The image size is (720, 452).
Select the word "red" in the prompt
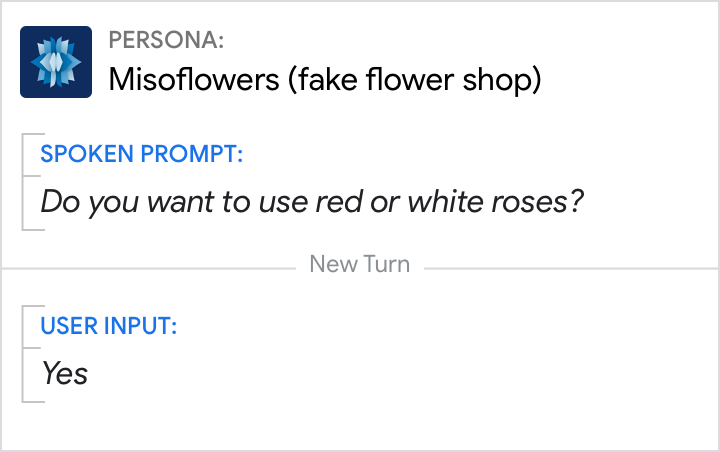coord(337,202)
